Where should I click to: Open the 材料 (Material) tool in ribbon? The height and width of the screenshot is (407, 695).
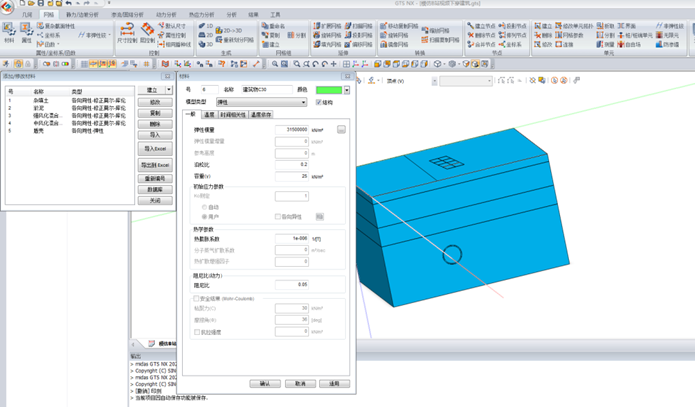point(9,33)
